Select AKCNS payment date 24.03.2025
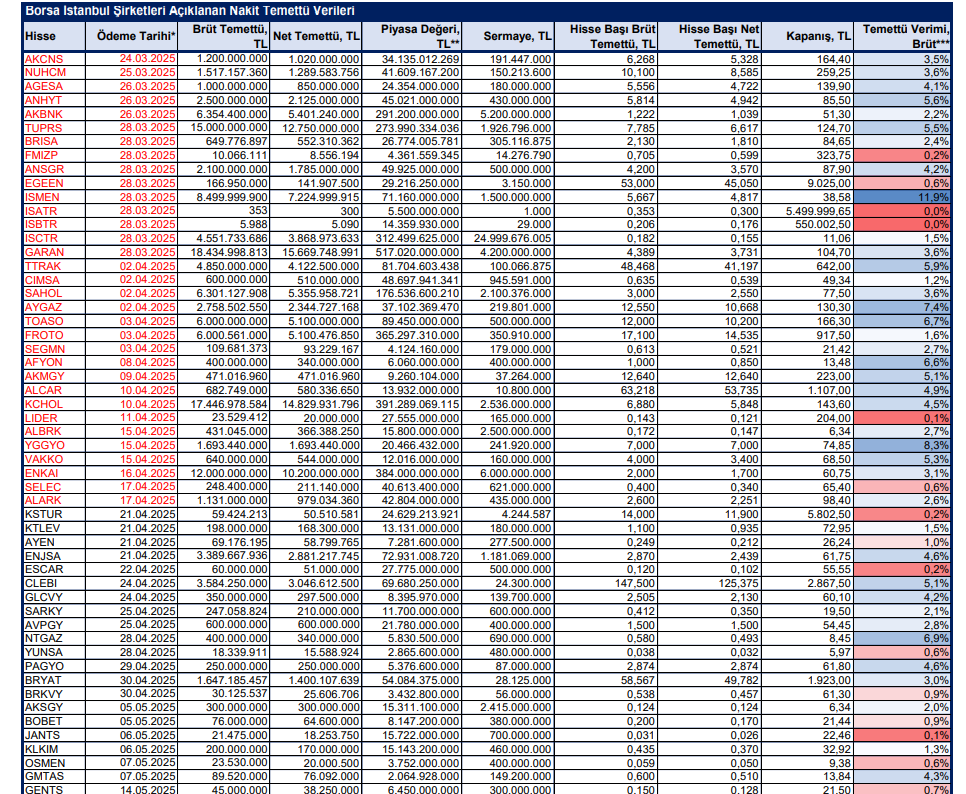The image size is (966, 794). click(148, 59)
